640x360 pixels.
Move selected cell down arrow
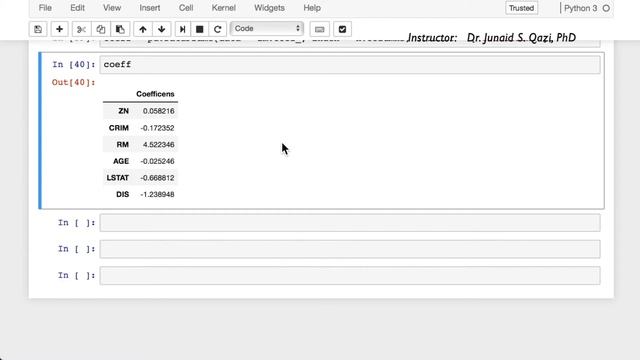[162, 29]
